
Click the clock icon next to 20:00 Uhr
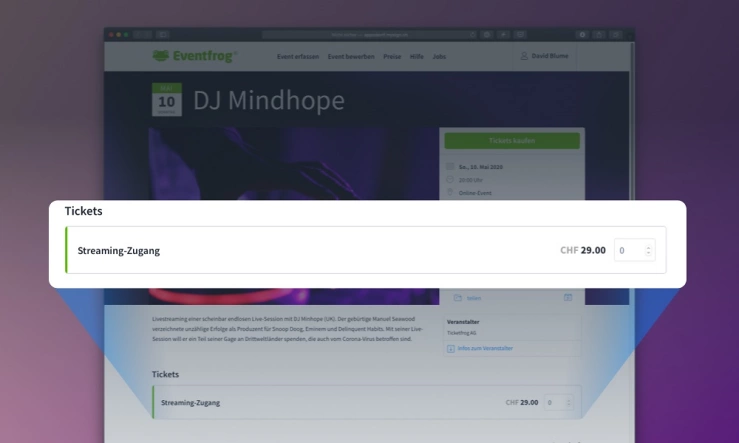[x=450, y=180]
